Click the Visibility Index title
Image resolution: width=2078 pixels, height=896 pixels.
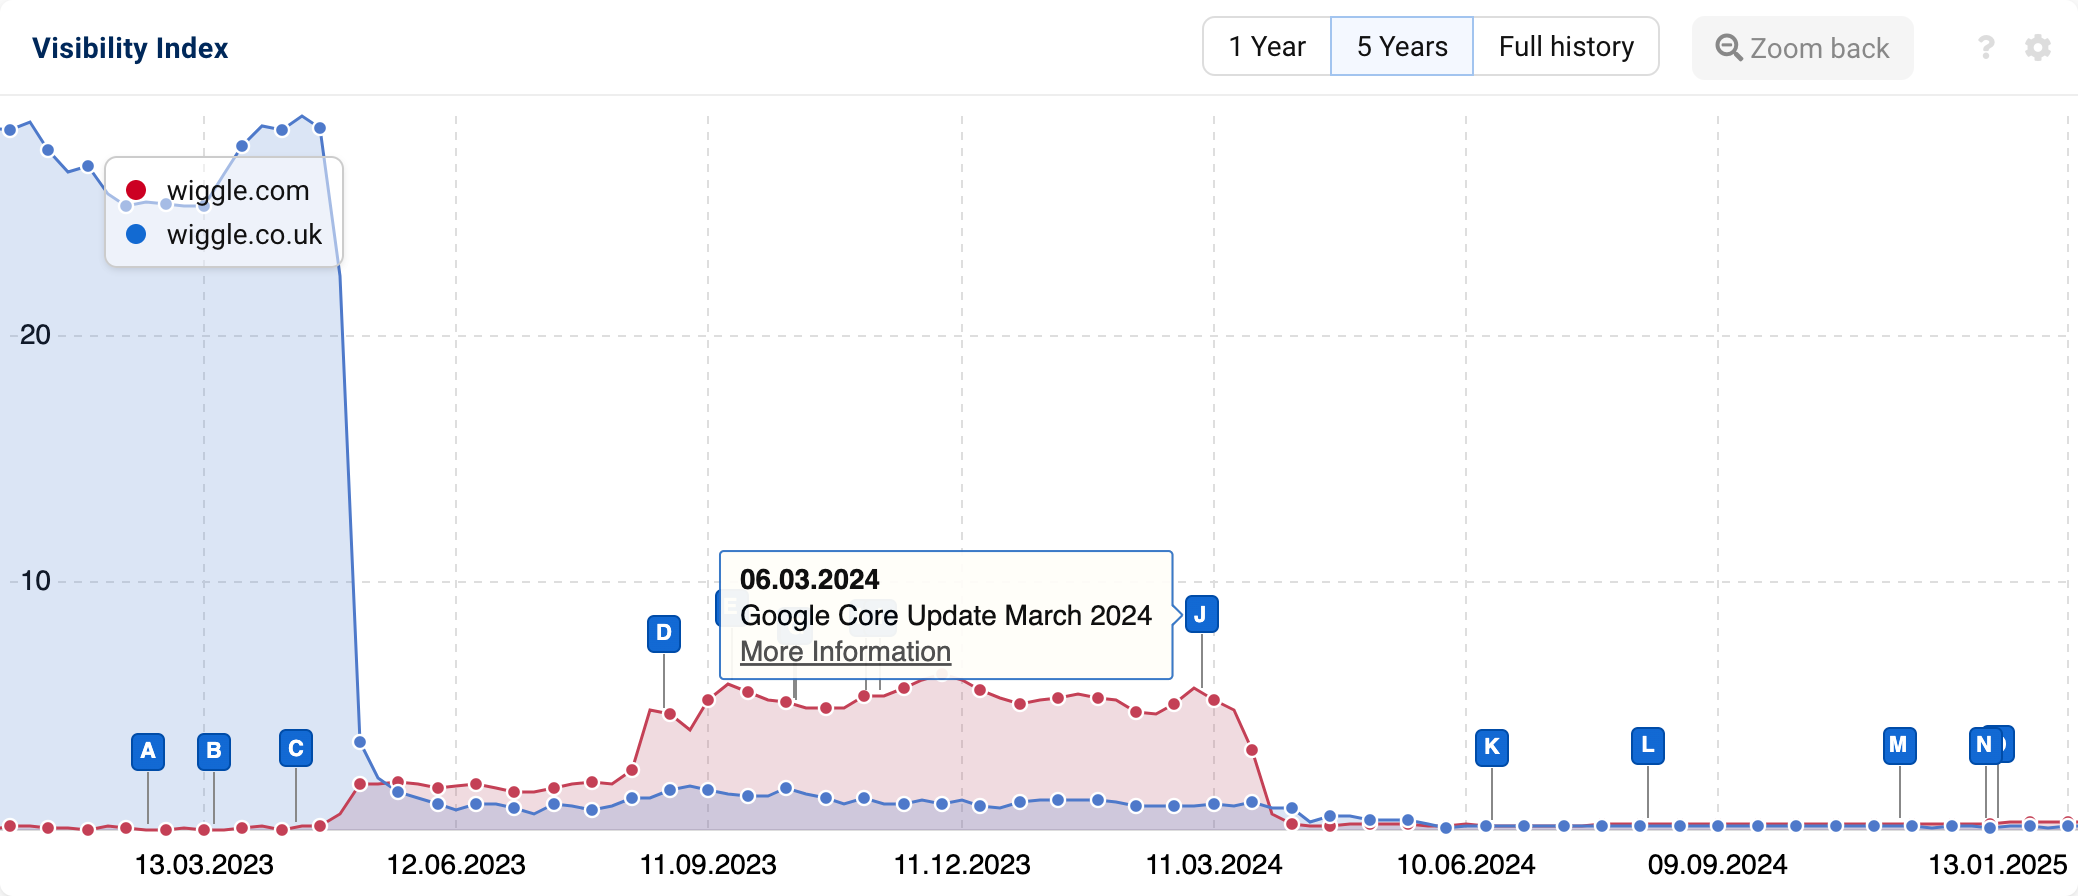pos(130,48)
